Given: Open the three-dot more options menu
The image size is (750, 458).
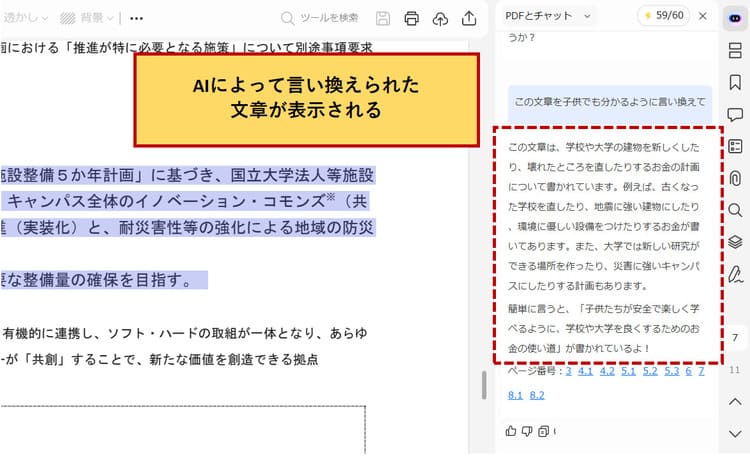Looking at the screenshot, I should [136, 18].
